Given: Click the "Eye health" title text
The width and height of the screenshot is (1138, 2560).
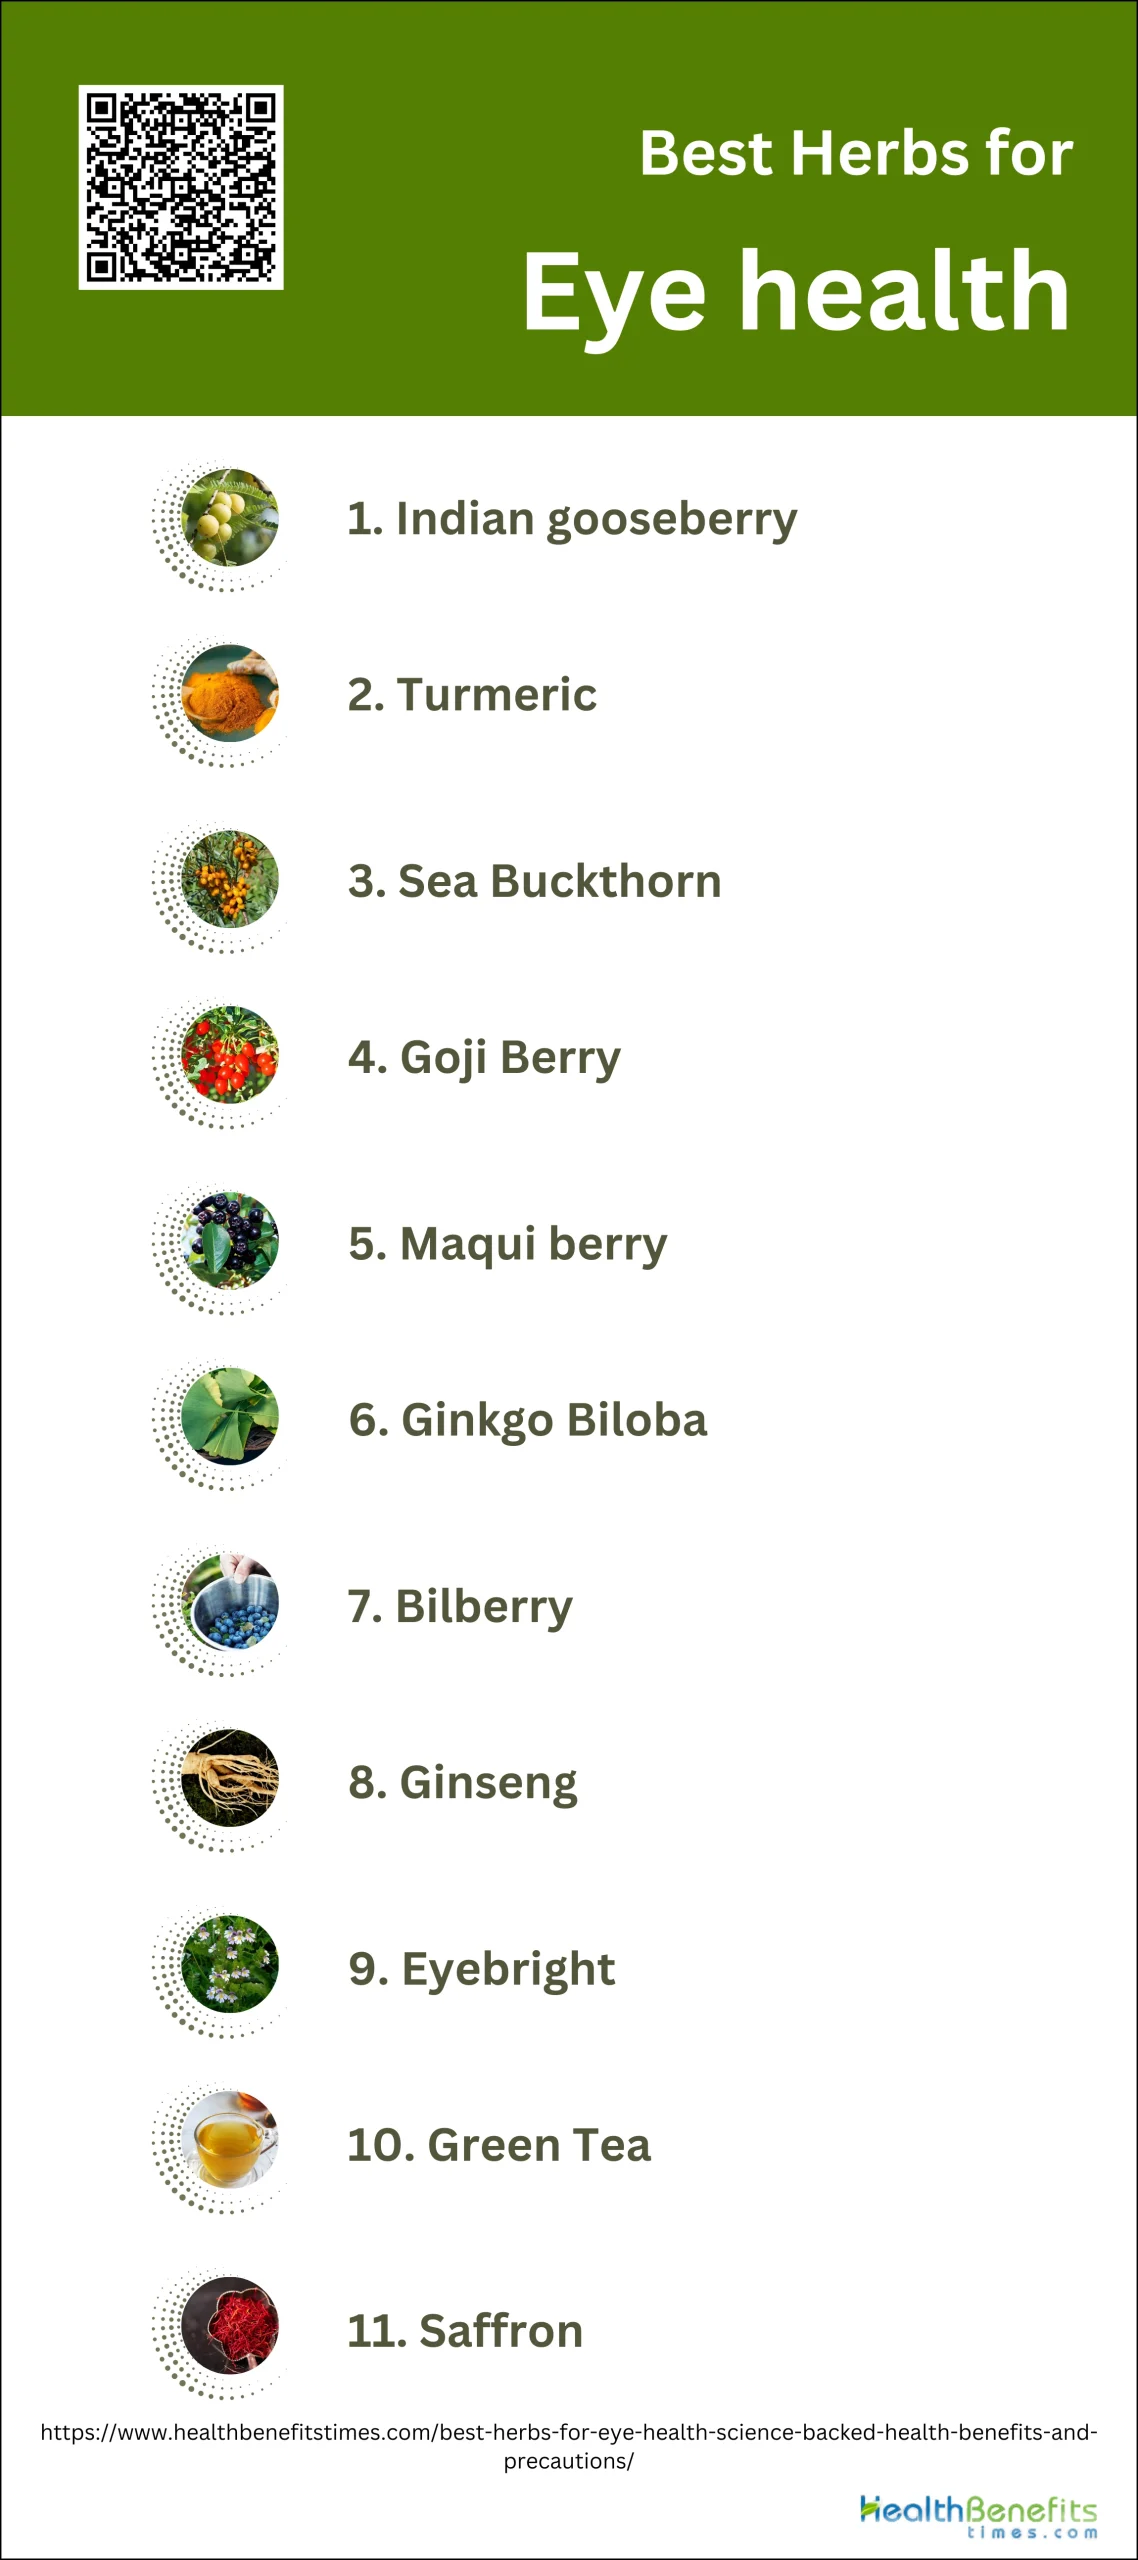Looking at the screenshot, I should 796,292.
